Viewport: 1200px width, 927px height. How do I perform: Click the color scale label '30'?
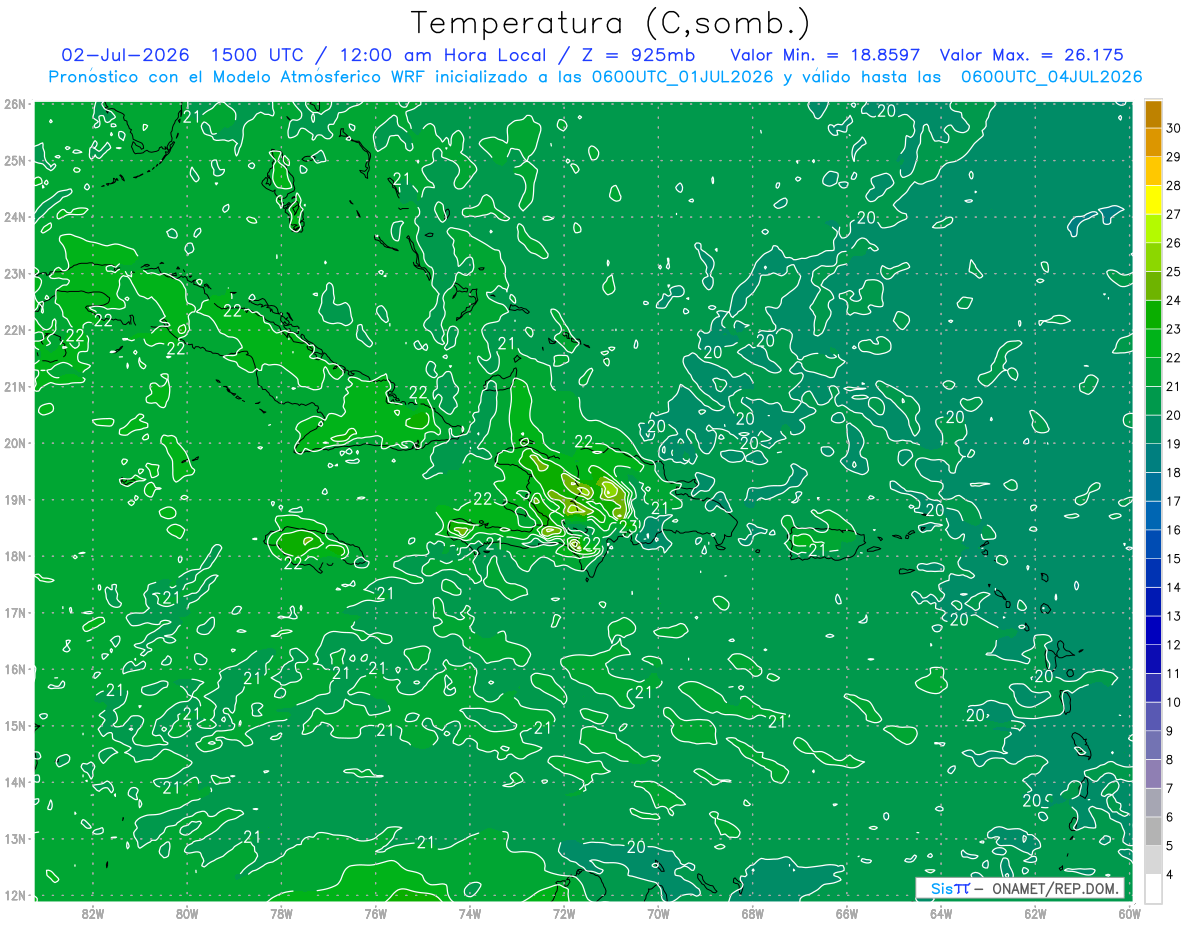[x=1174, y=128]
